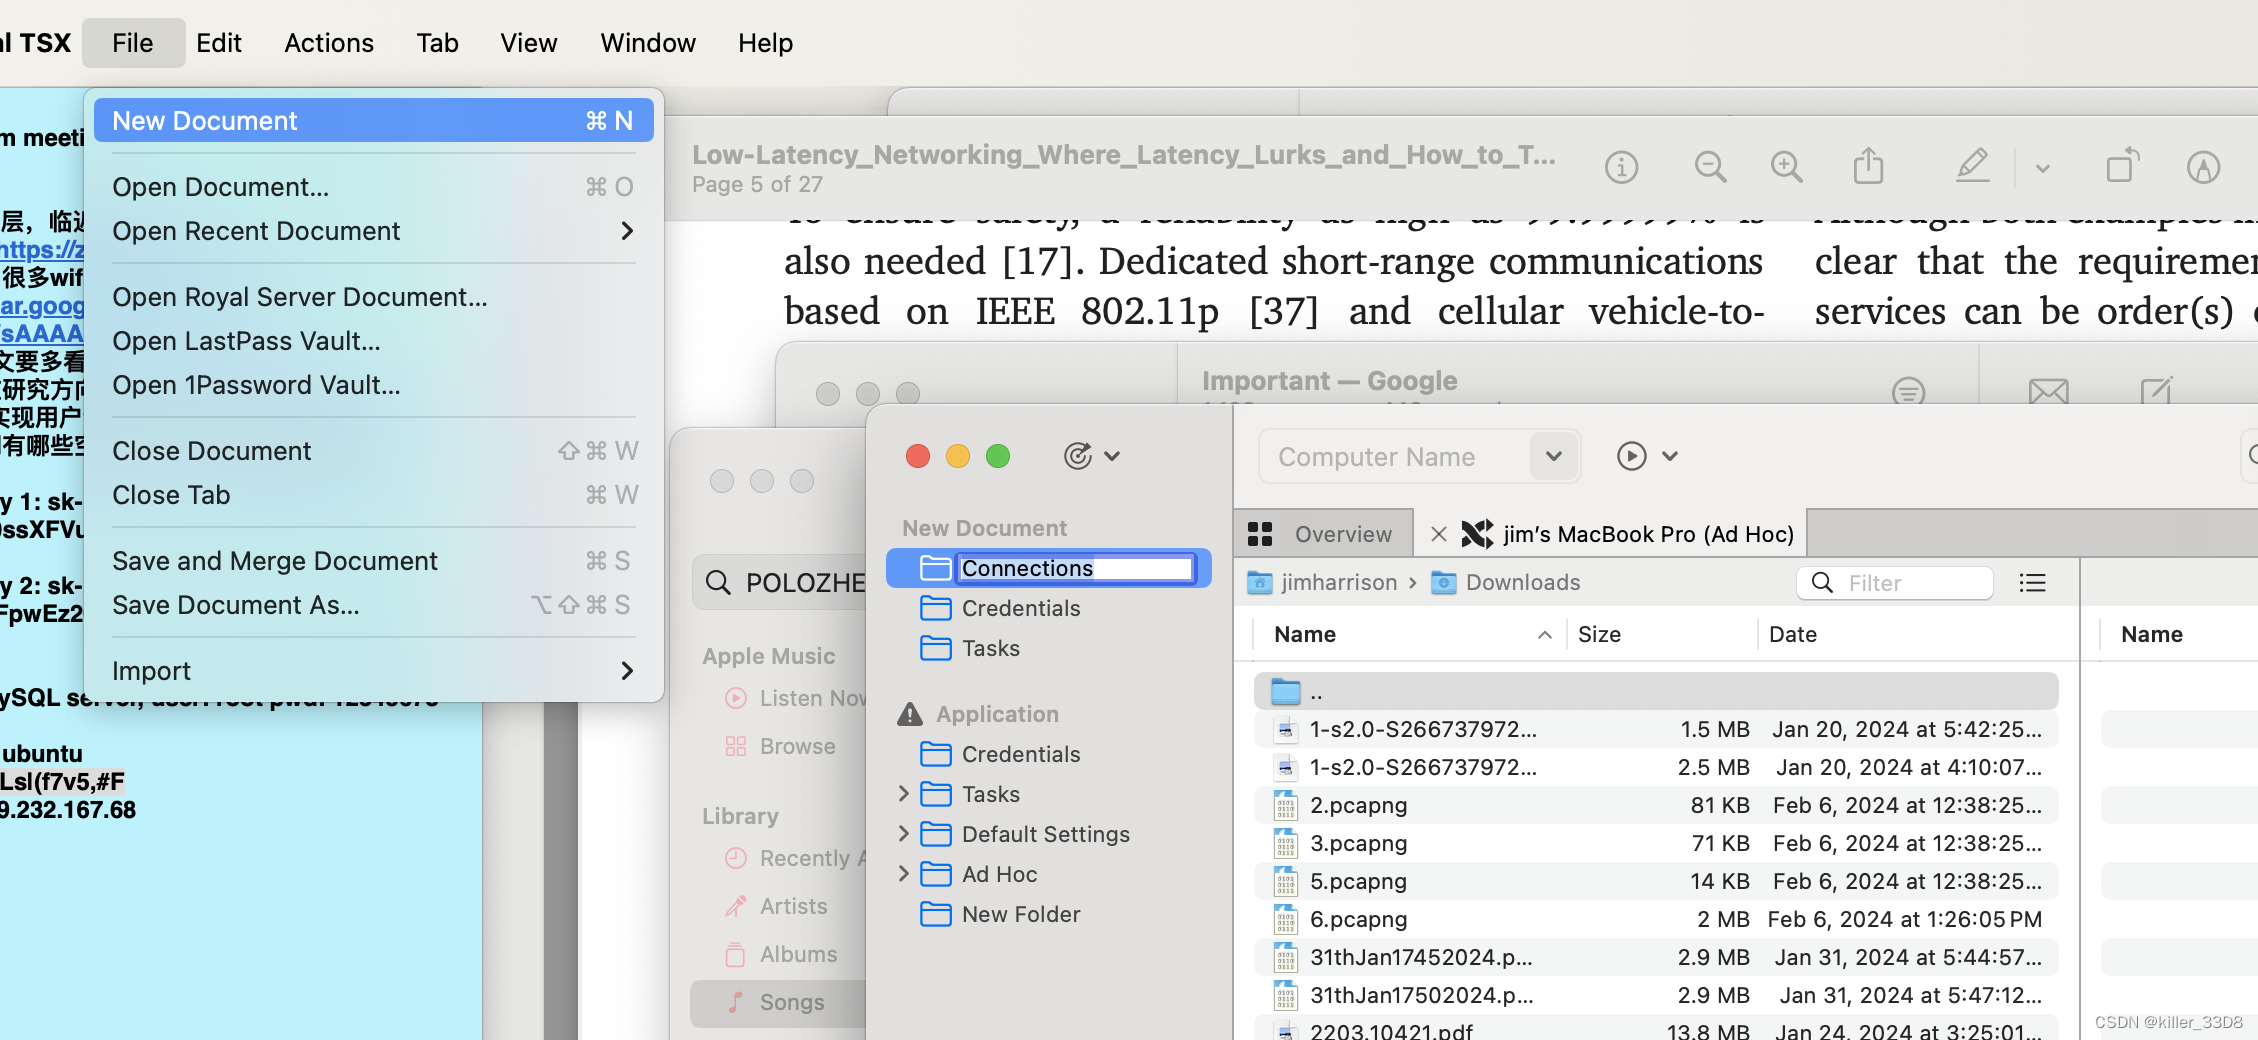Expand the Default Settings folder
Screen dimensions: 2258x1040
(x=903, y=834)
